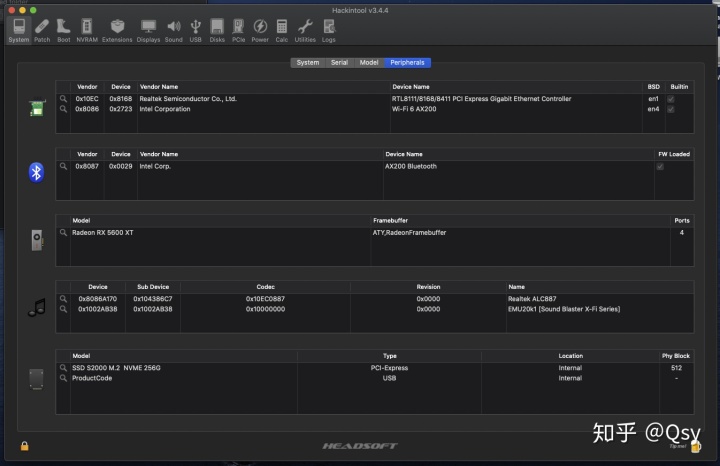Open the Calc section
Image resolution: width=720 pixels, height=466 pixels.
(281, 30)
